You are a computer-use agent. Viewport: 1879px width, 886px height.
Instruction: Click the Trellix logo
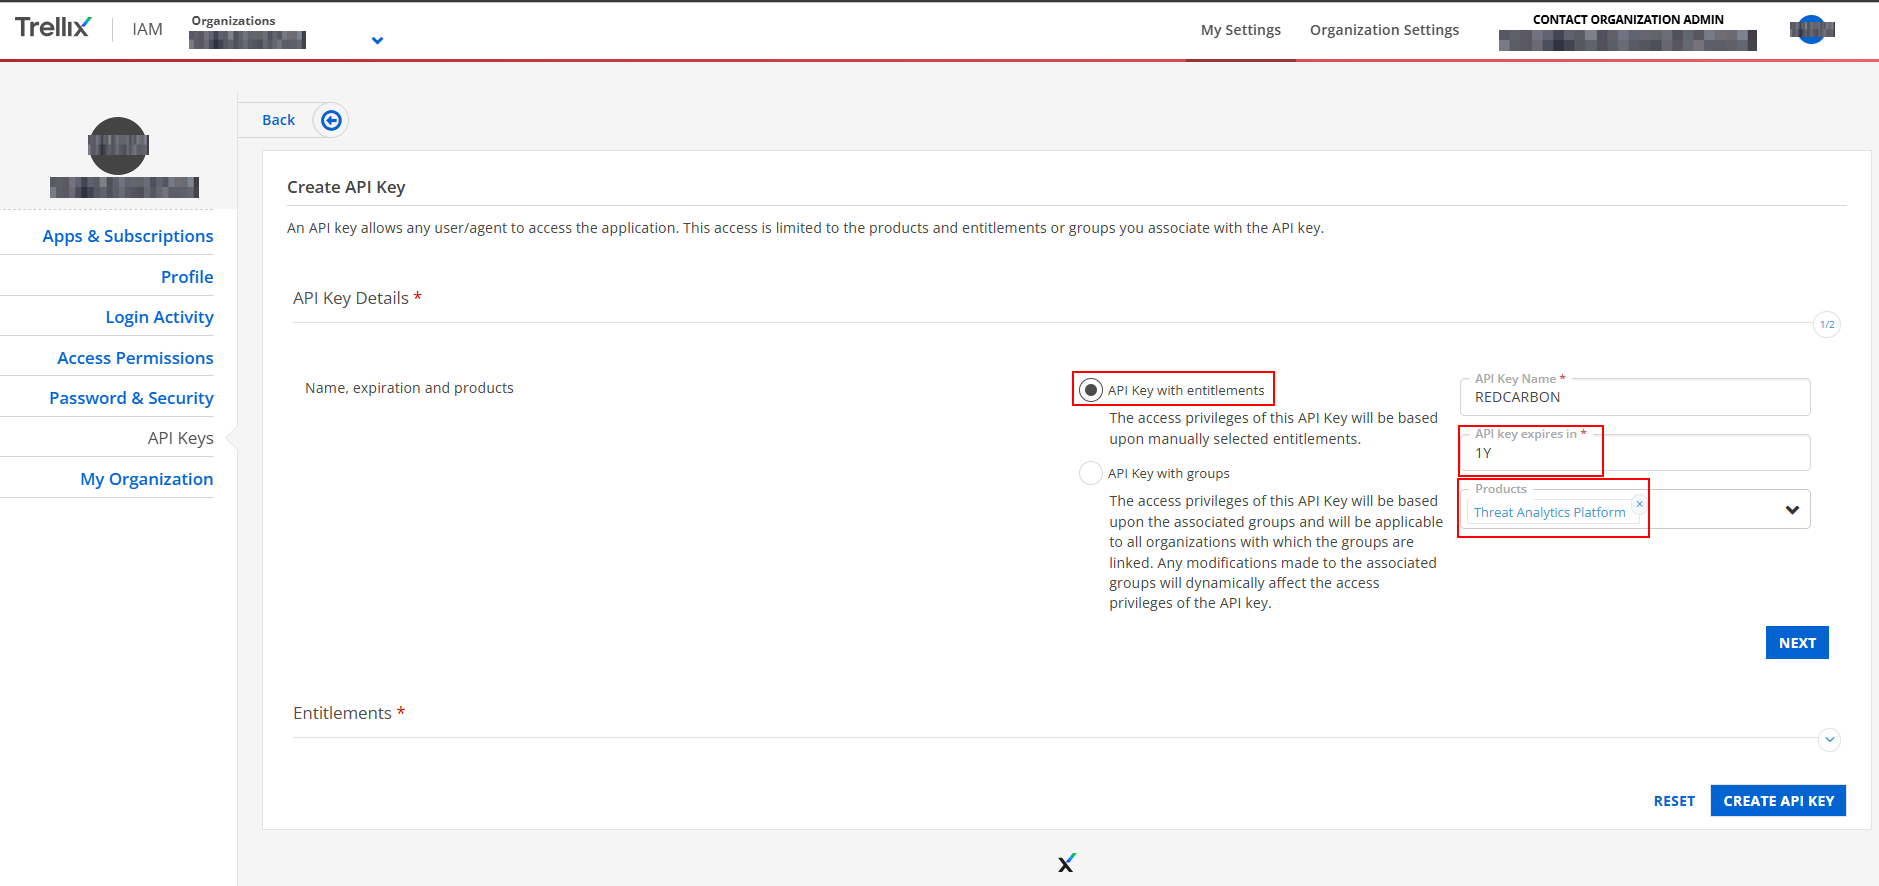(53, 28)
